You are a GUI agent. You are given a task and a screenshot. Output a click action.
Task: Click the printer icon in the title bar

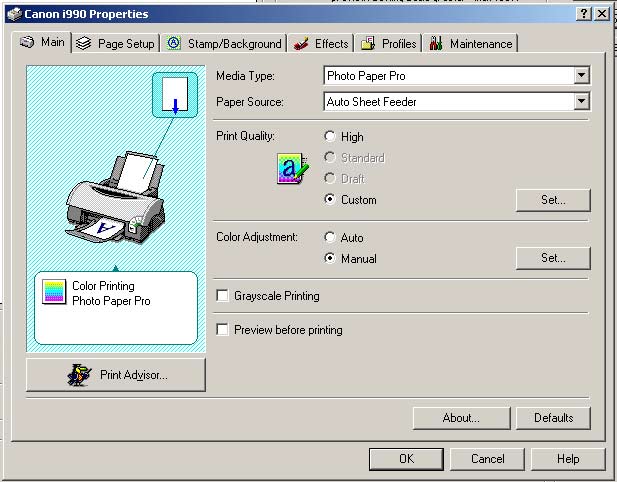tap(14, 14)
